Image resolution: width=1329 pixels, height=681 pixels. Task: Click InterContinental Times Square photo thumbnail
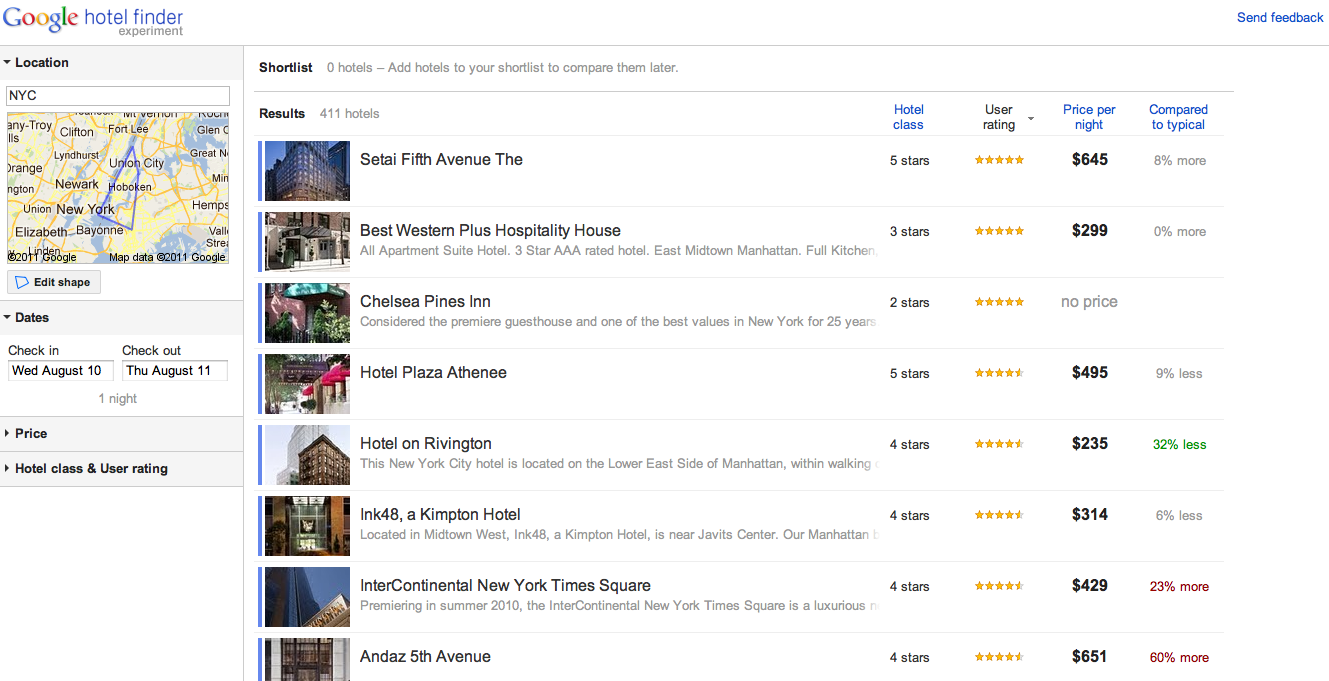(x=308, y=597)
